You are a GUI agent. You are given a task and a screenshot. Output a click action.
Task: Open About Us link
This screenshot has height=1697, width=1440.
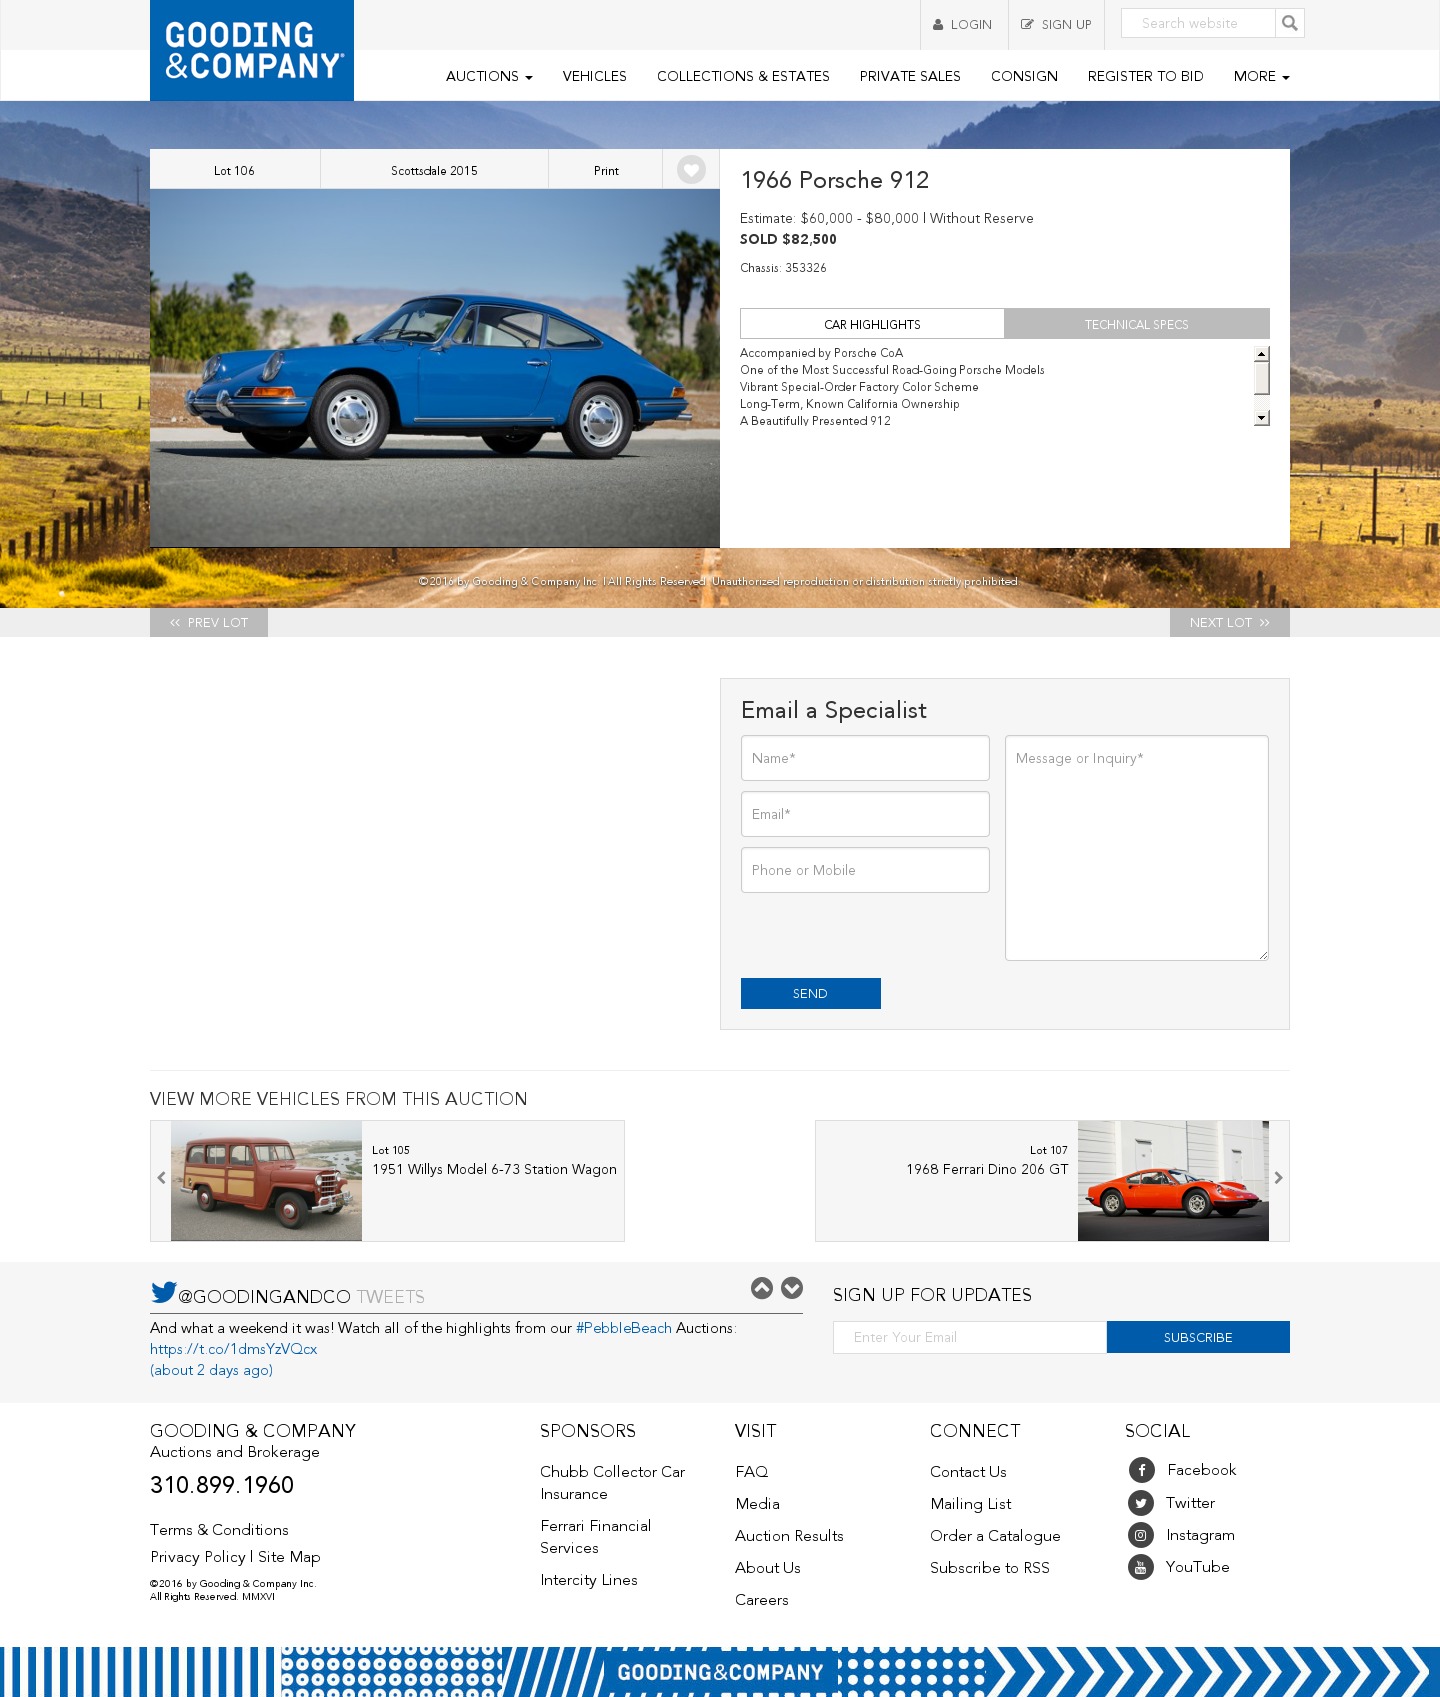[767, 1568]
